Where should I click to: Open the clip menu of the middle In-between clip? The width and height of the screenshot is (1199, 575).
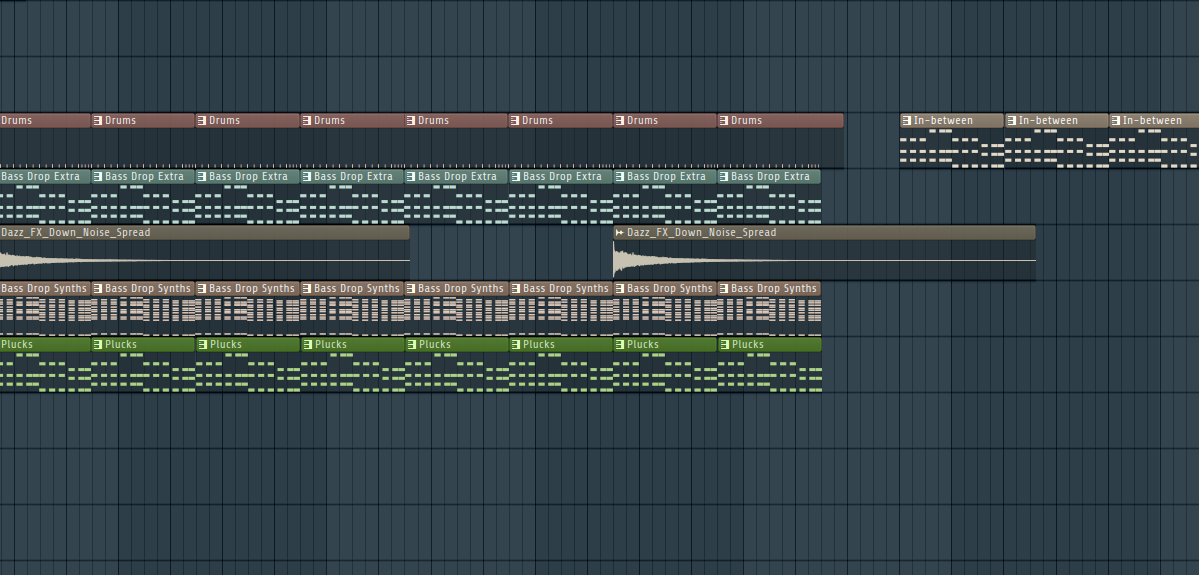pyautogui.click(x=1011, y=121)
